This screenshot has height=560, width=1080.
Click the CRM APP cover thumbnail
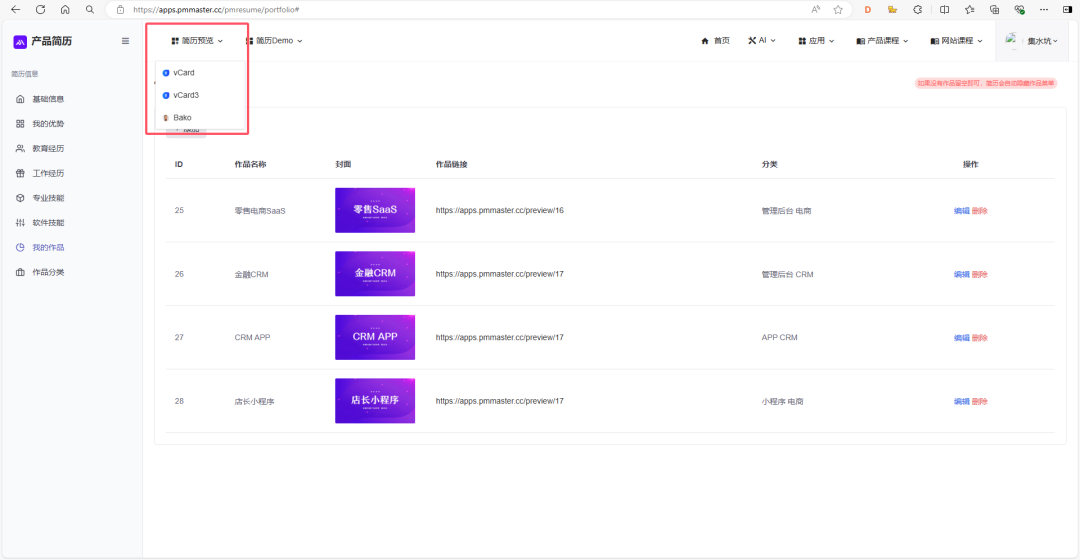pos(375,337)
